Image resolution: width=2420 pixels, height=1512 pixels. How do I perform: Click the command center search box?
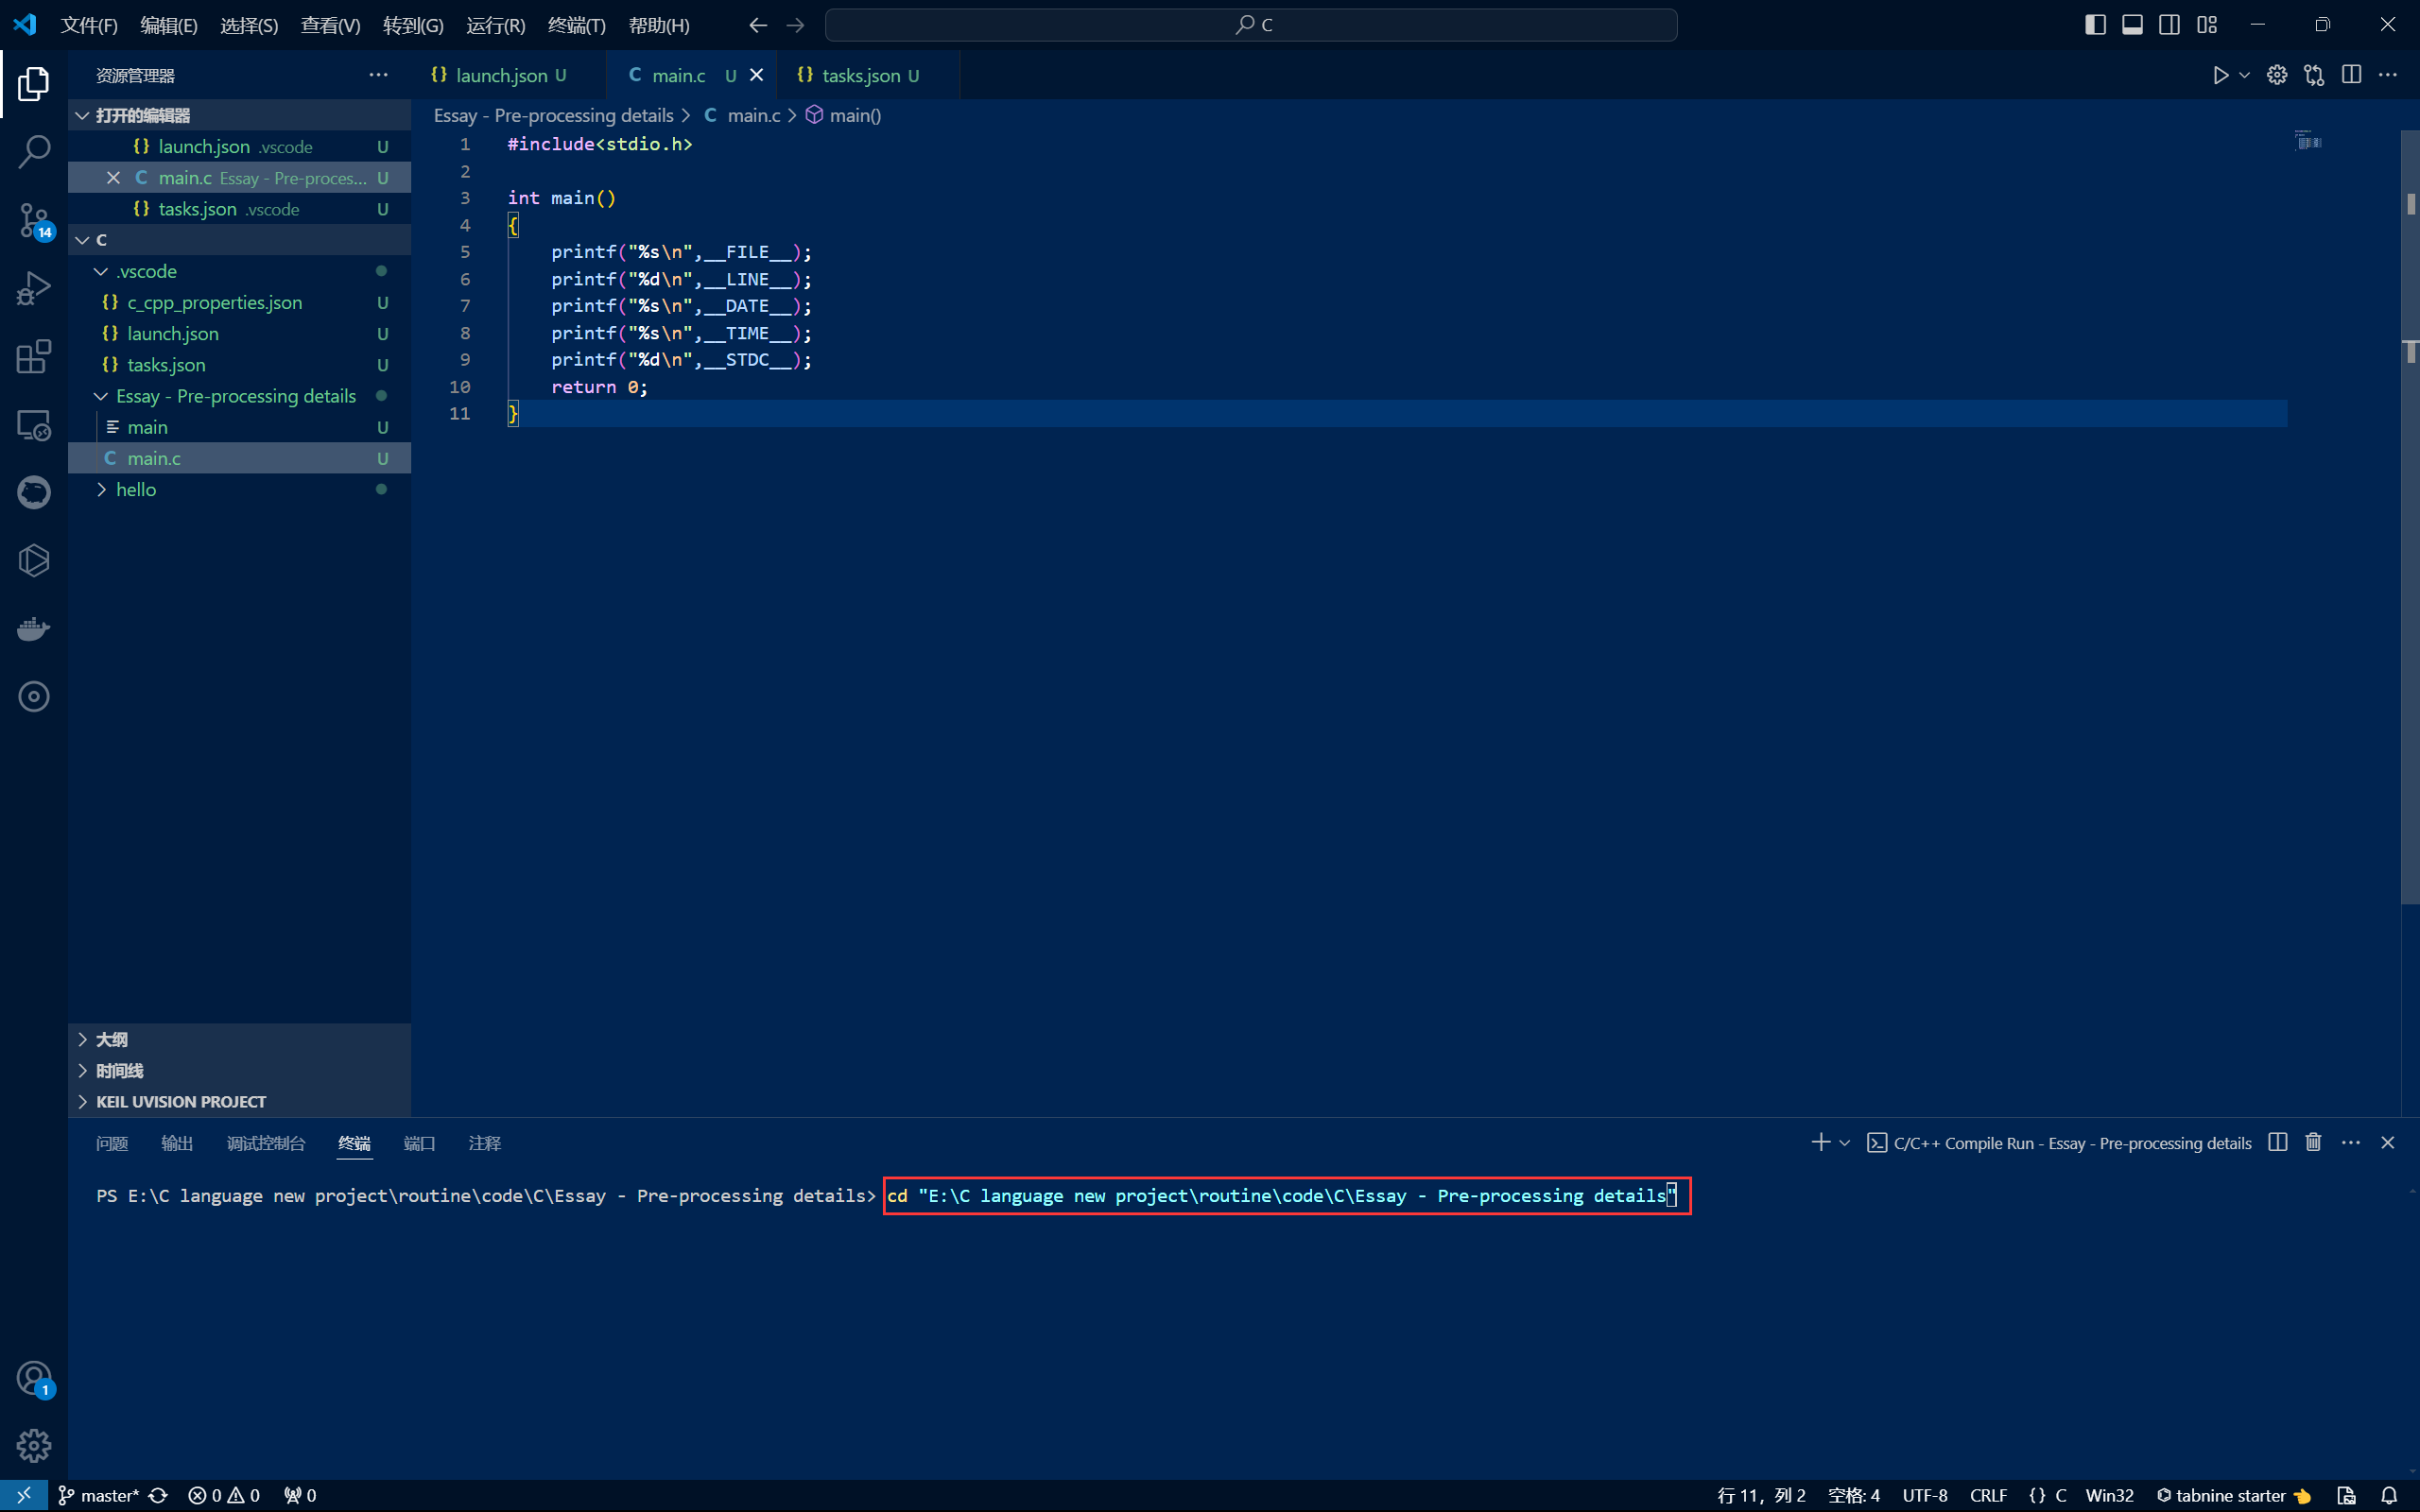[1251, 25]
